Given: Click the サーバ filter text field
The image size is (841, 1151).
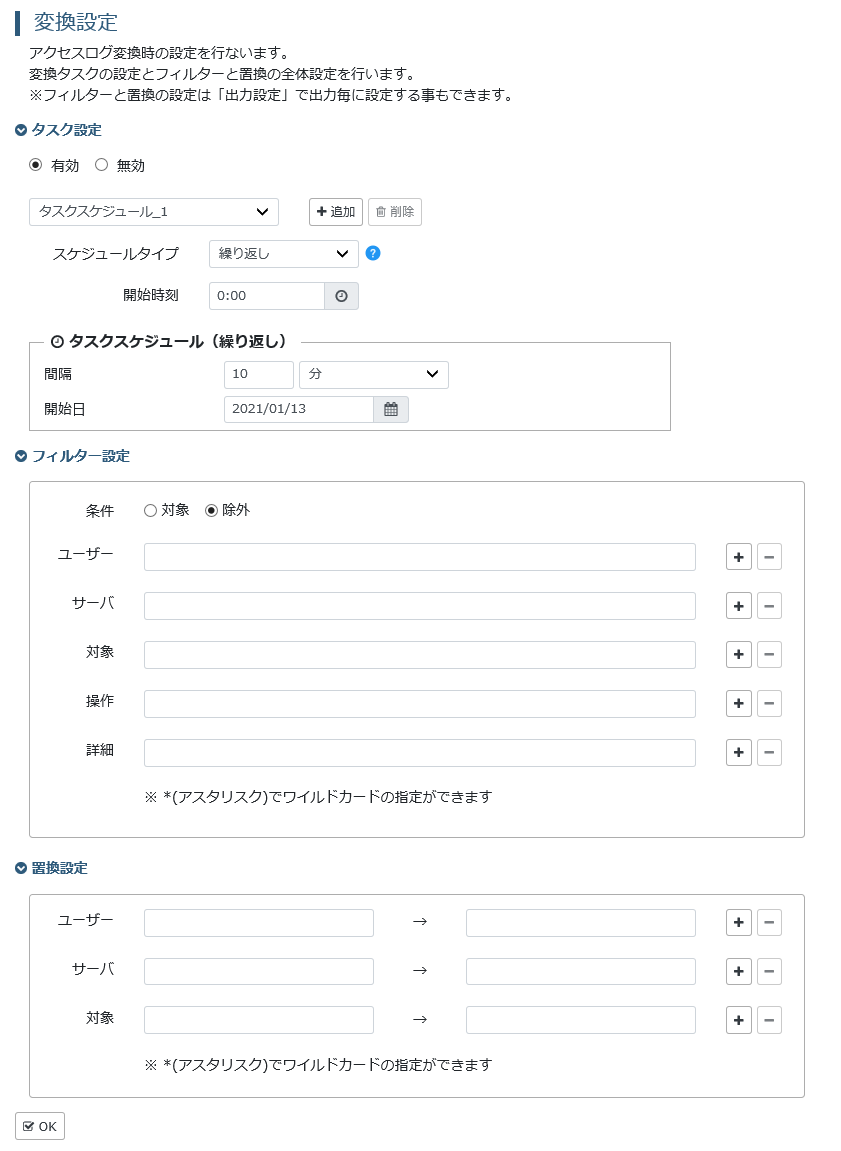Looking at the screenshot, I should pos(420,606).
